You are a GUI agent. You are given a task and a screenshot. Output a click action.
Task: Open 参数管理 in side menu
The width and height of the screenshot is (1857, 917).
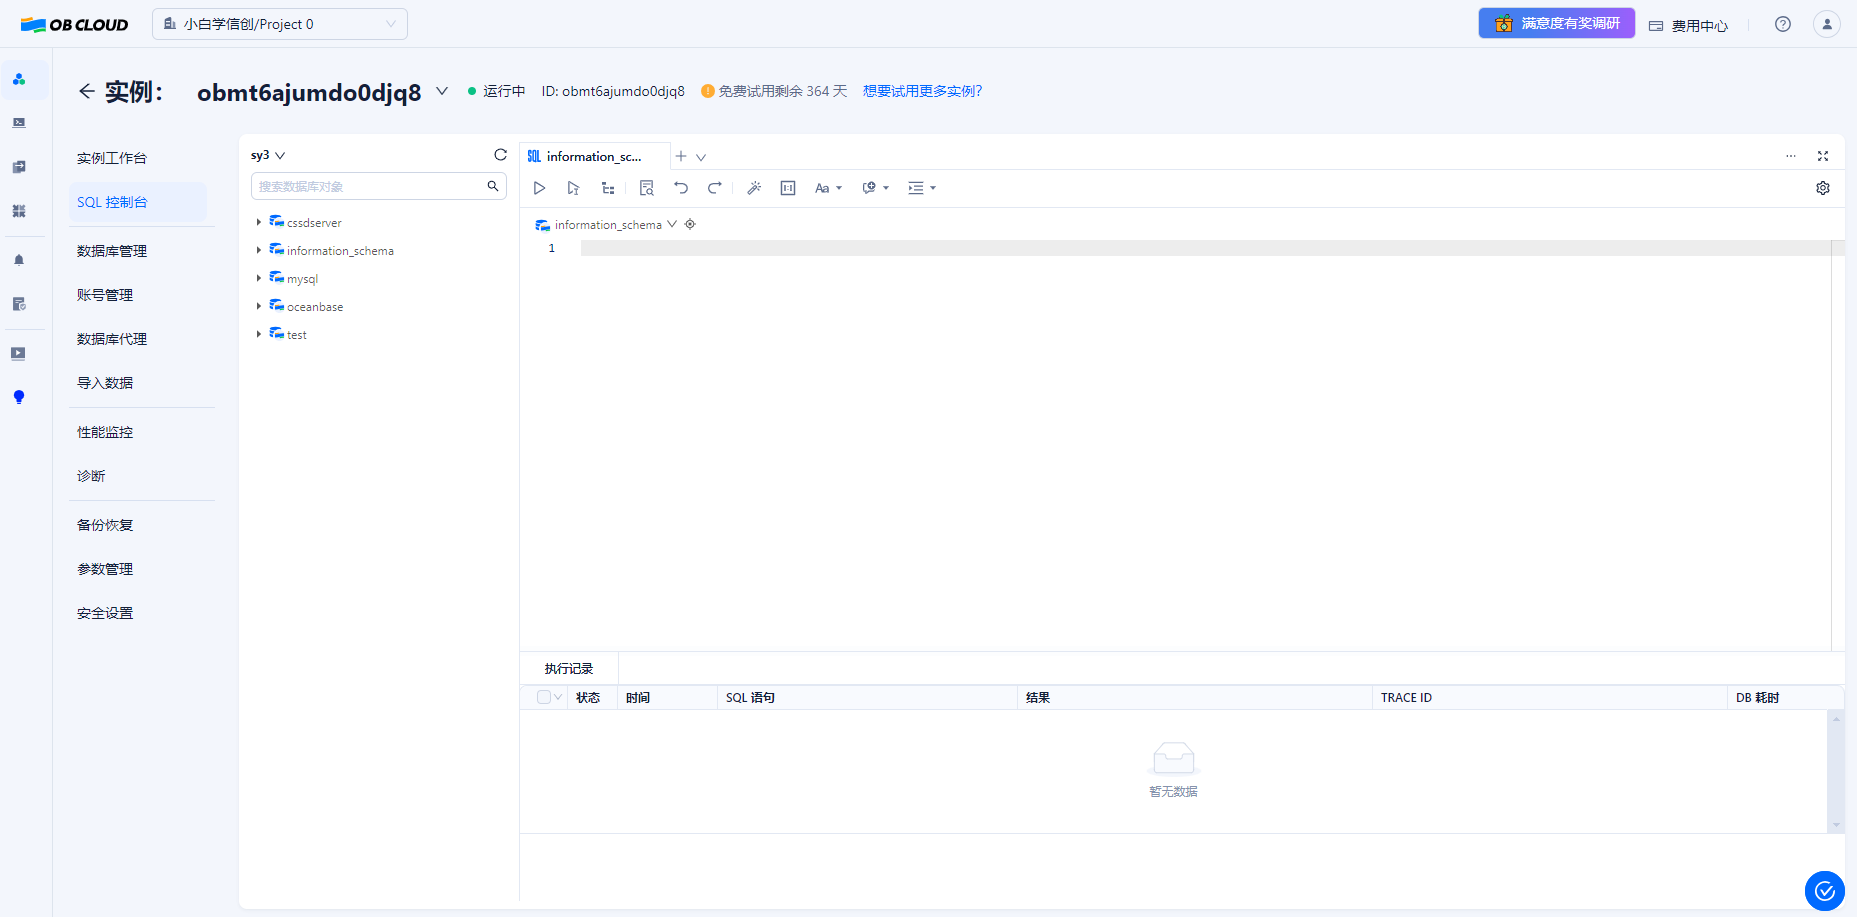point(105,569)
